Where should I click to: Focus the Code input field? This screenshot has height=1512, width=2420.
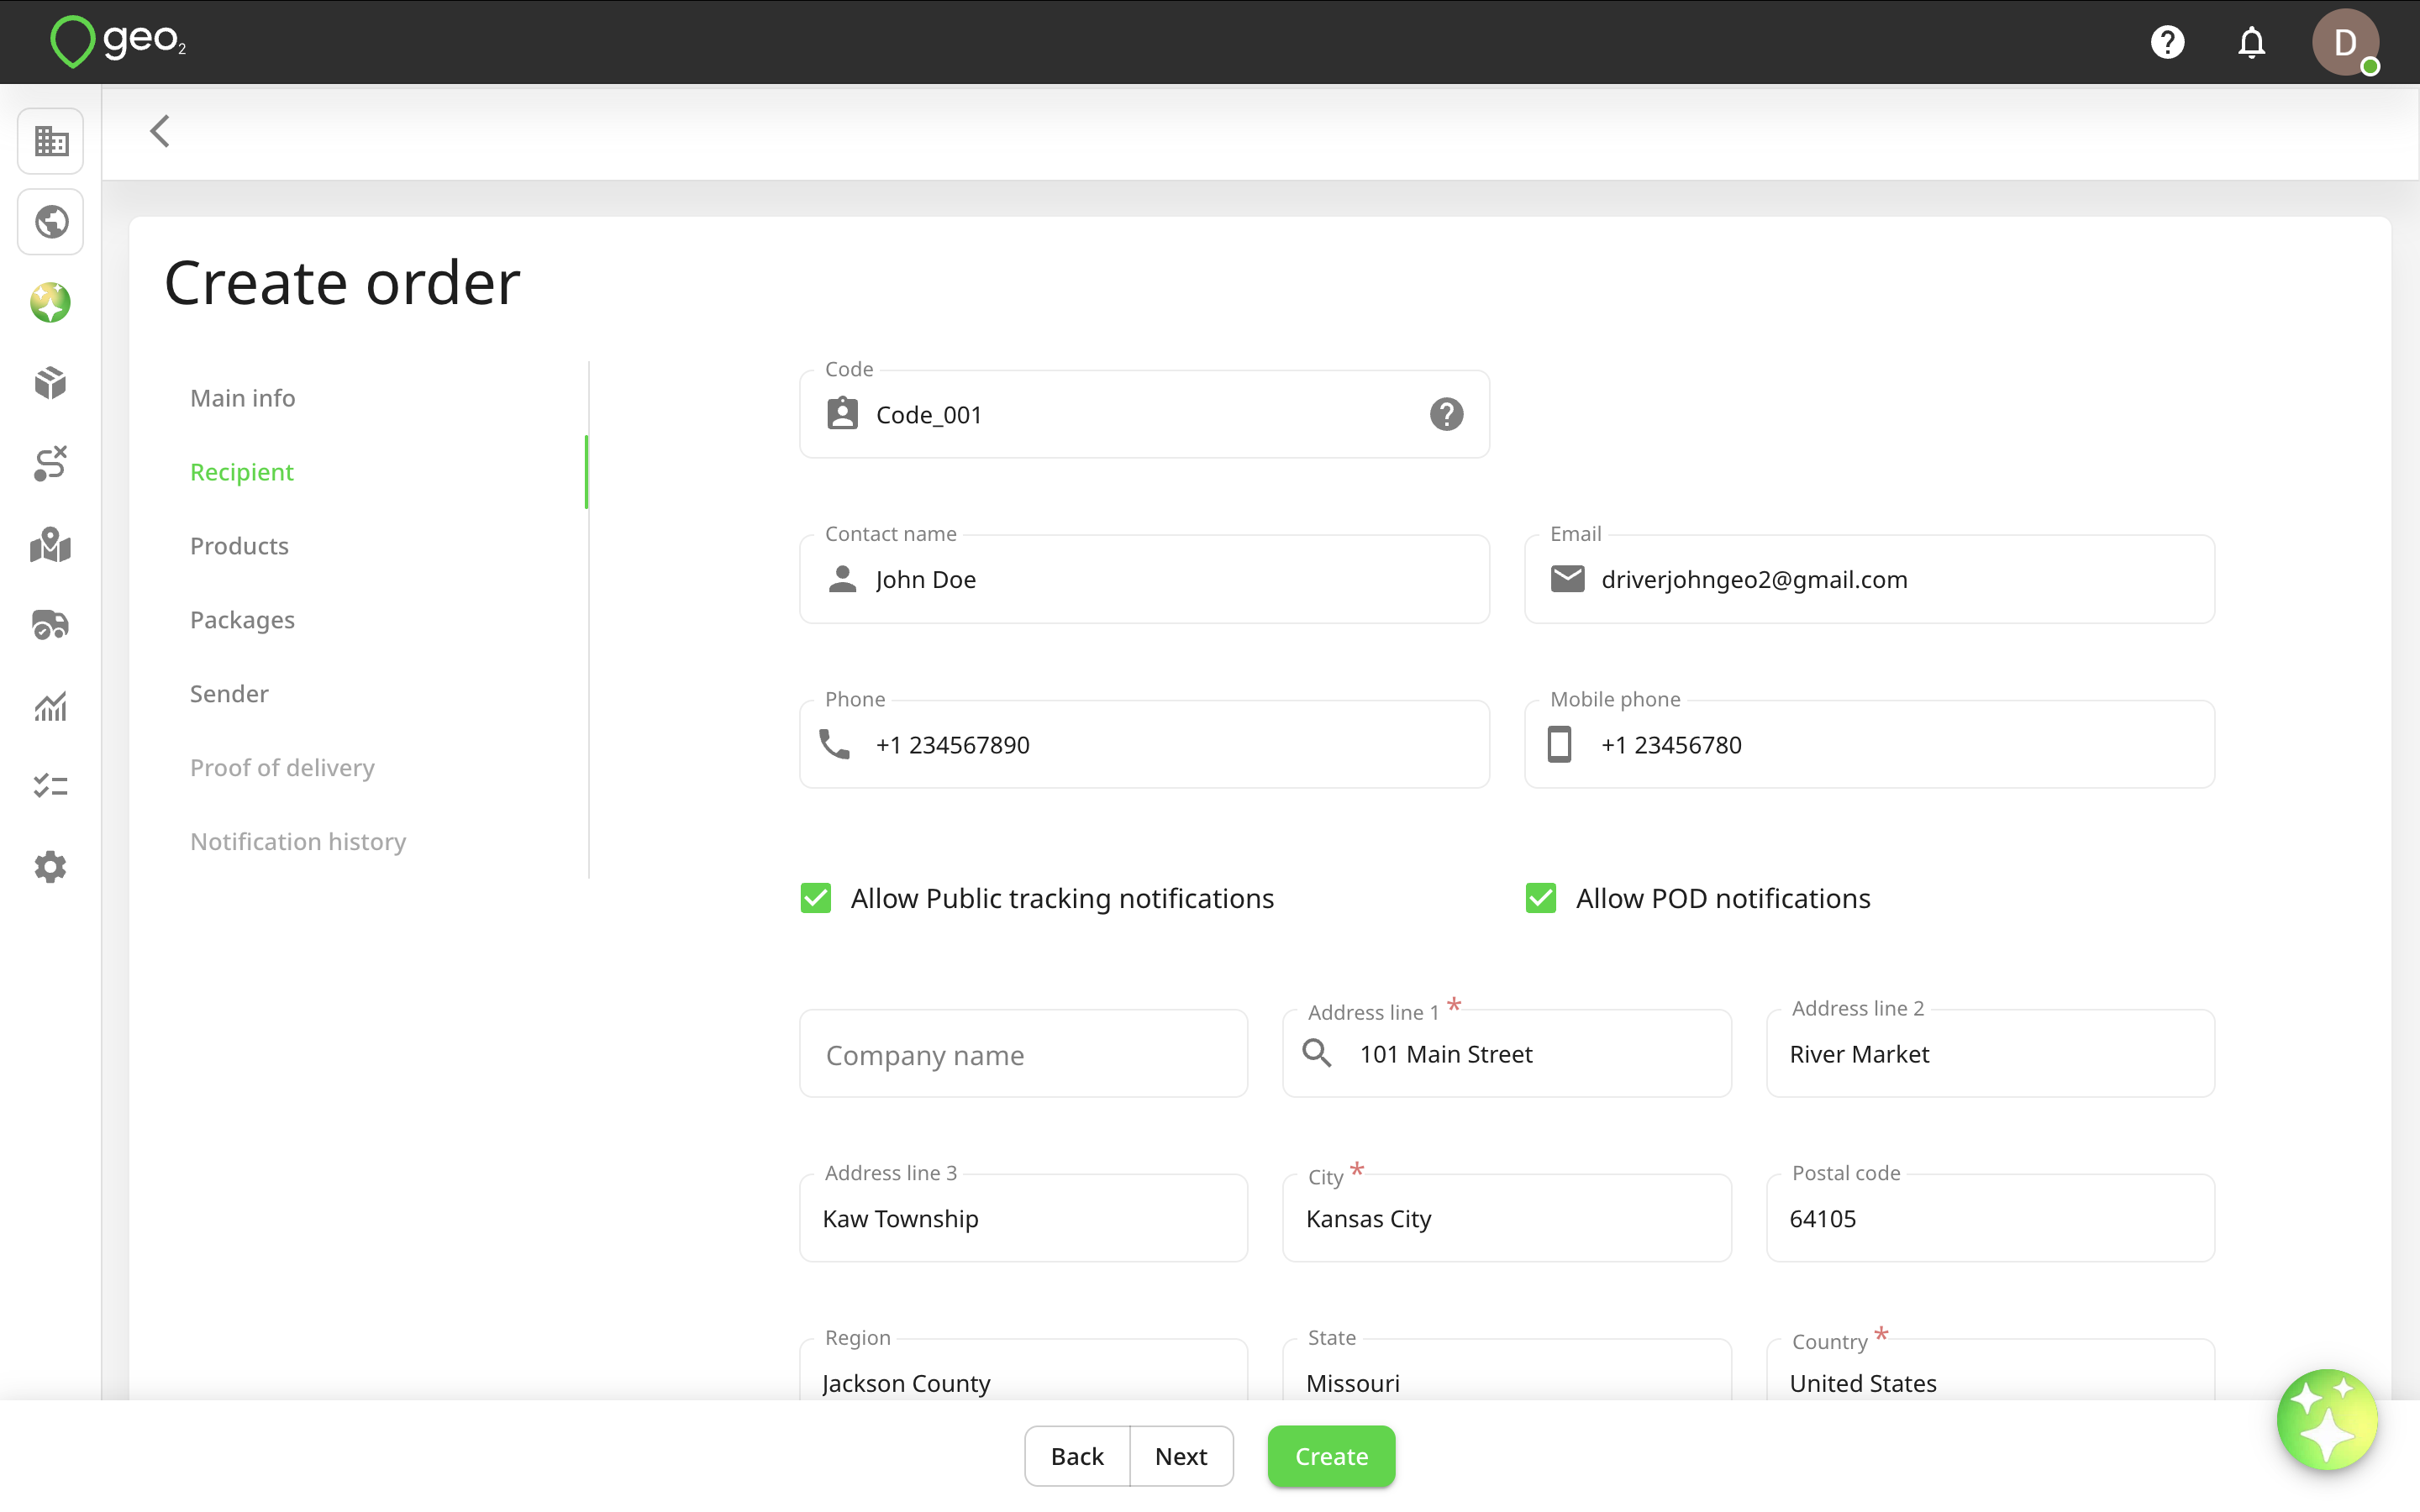(1144, 414)
